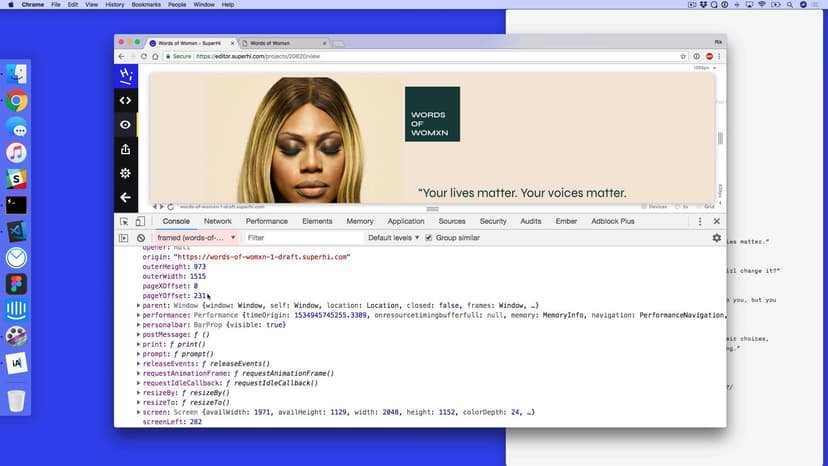Switch to the Network tab
This screenshot has height=466, width=828.
pos(217,221)
